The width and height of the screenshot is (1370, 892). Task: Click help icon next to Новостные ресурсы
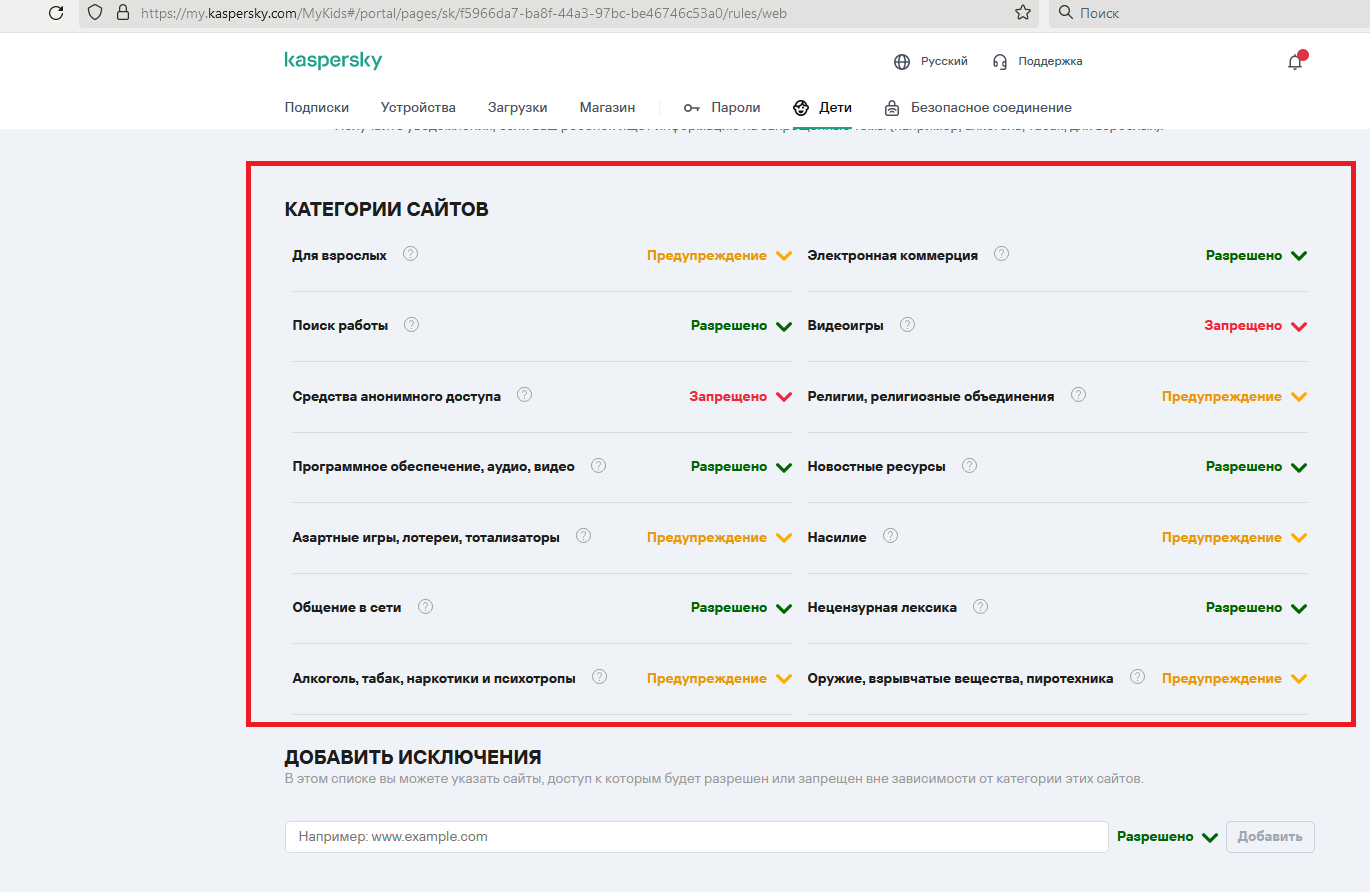click(969, 466)
